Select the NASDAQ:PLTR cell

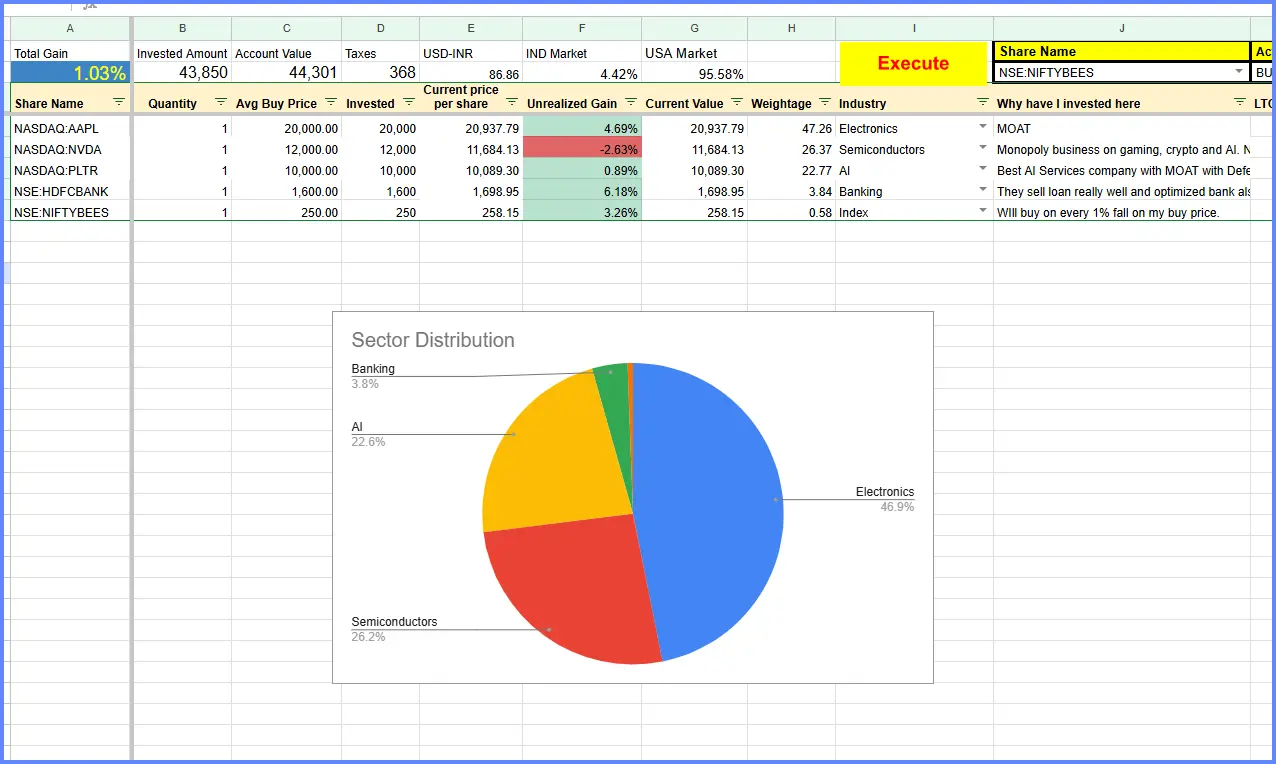coord(70,170)
